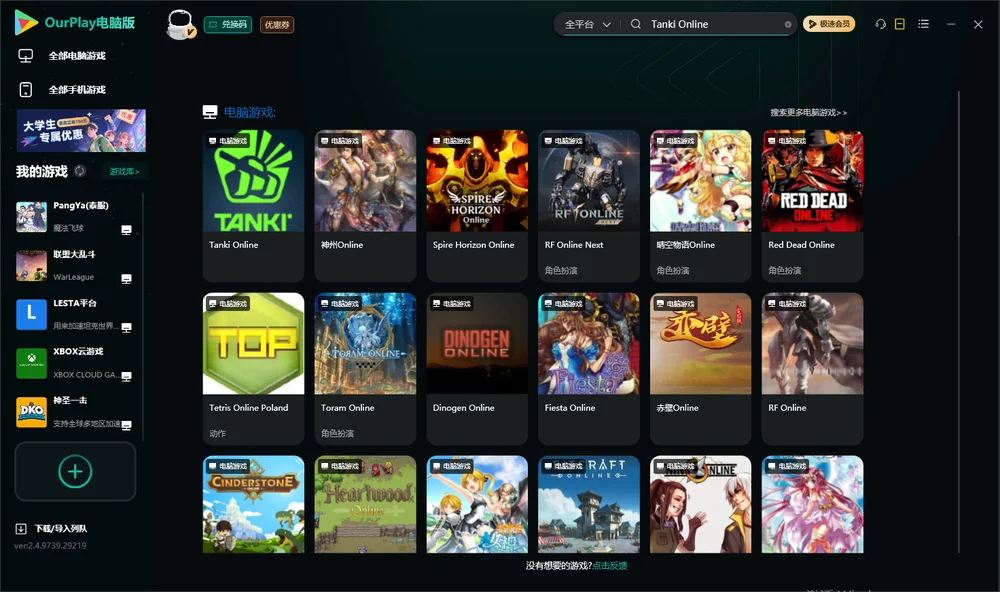
Task: Select 全部手机游戏 in the sidebar
Action: tap(62, 90)
